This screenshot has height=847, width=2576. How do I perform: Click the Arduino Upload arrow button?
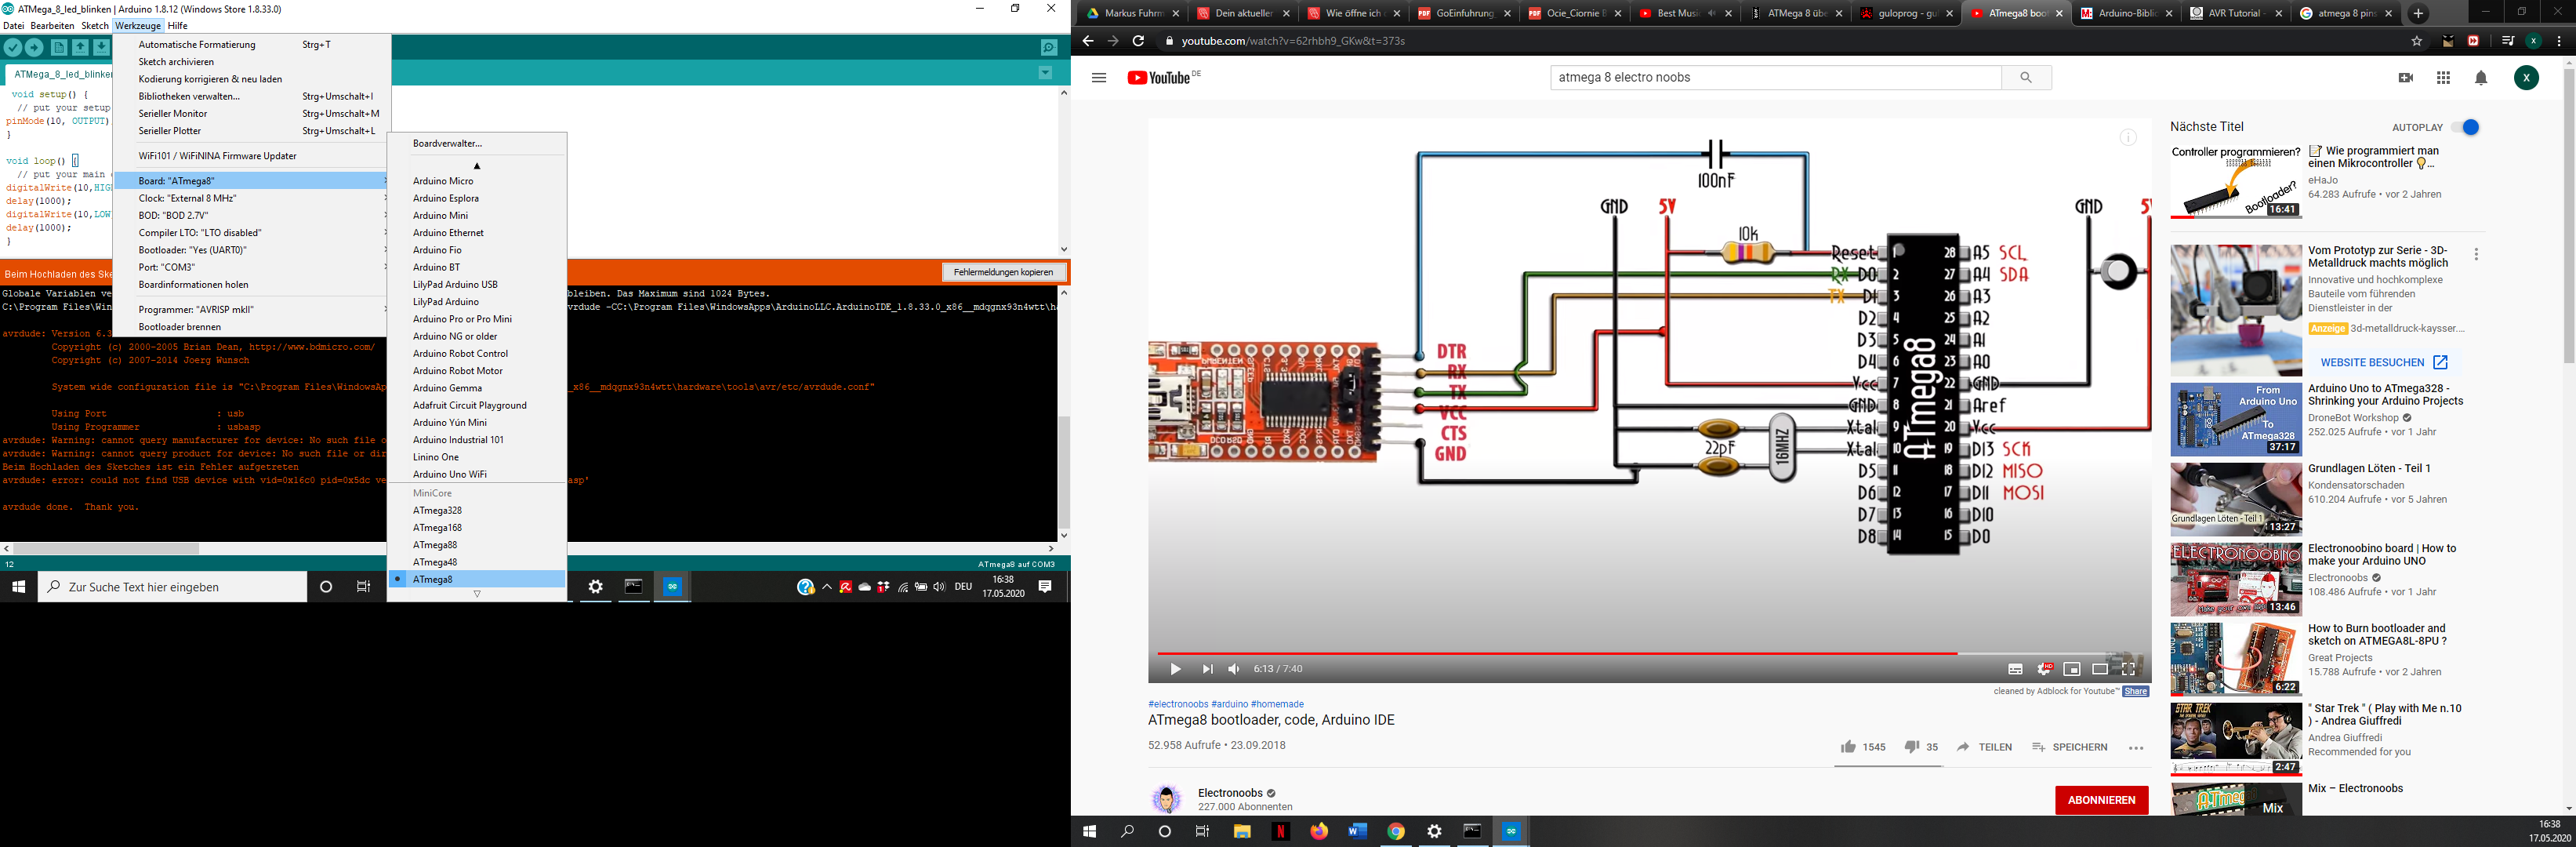[x=35, y=47]
